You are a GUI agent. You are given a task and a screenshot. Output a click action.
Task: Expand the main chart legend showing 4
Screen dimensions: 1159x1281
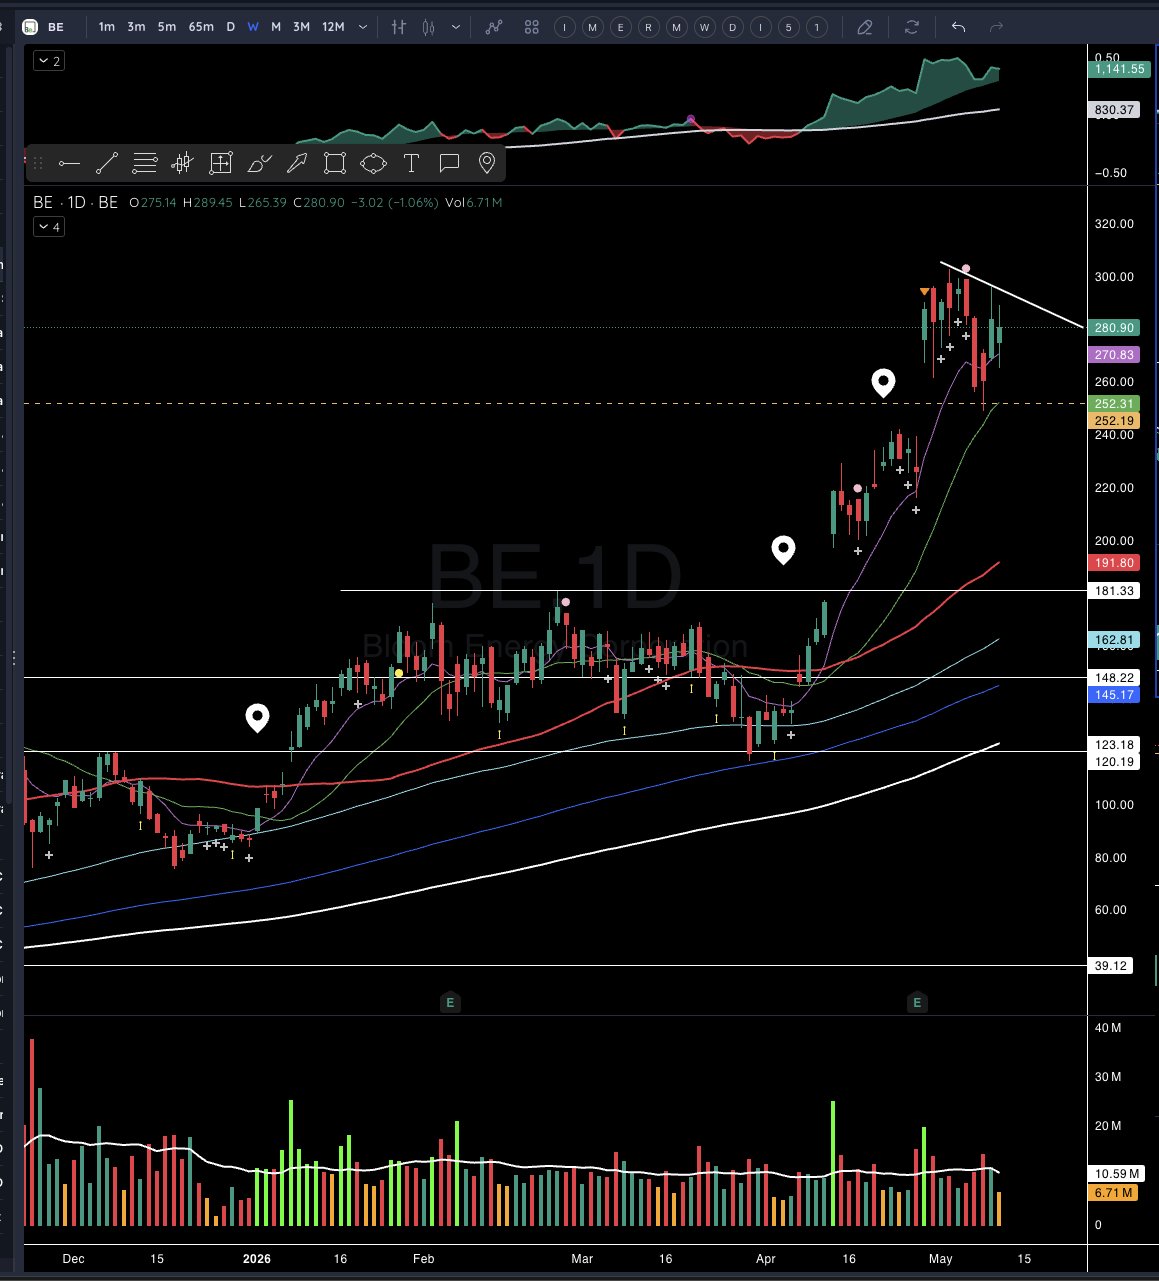48,227
